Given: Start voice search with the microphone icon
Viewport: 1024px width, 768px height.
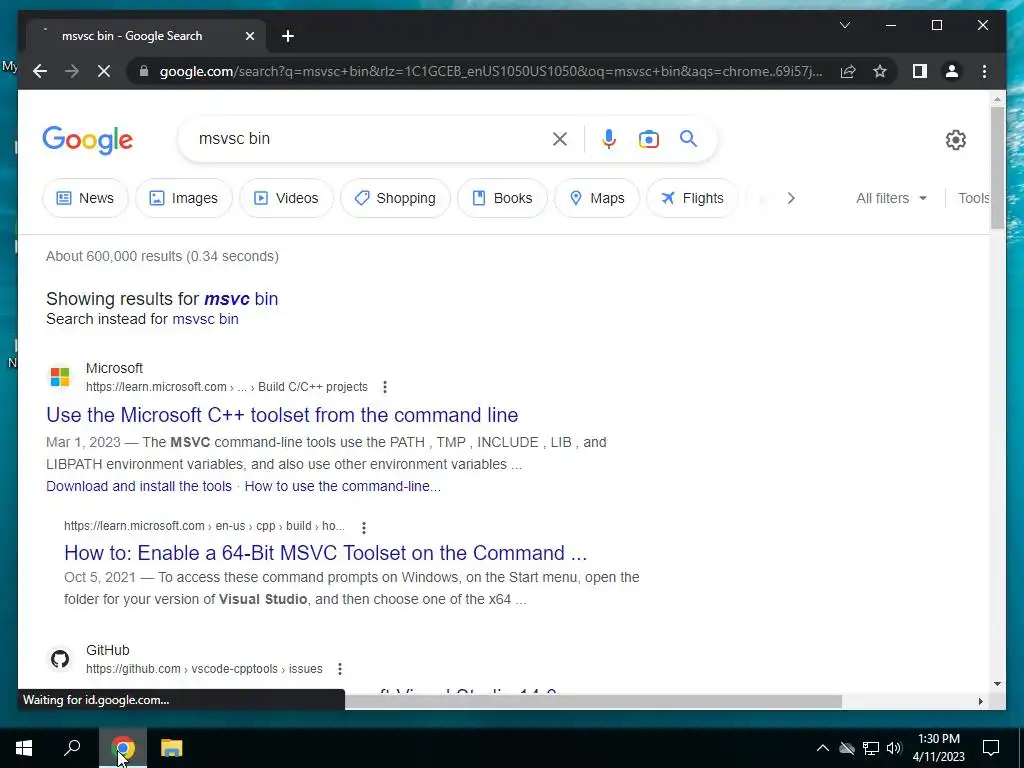Looking at the screenshot, I should [x=609, y=139].
